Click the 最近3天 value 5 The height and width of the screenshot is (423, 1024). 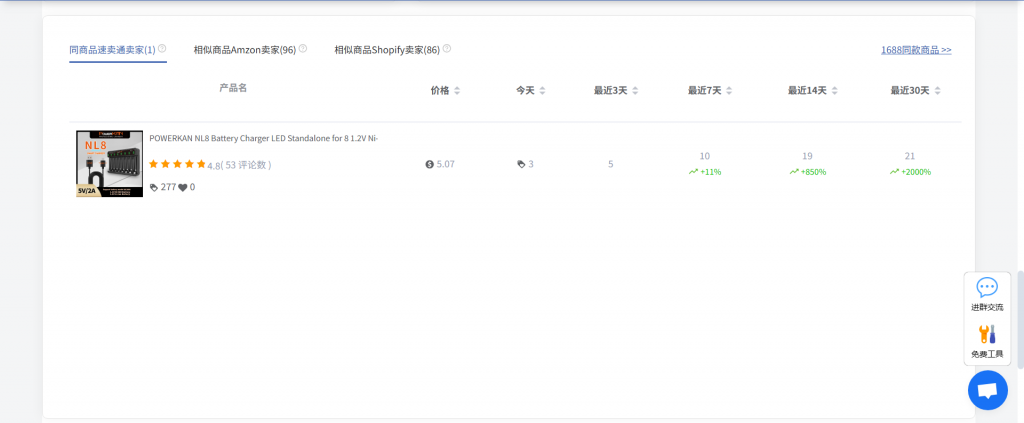611,164
